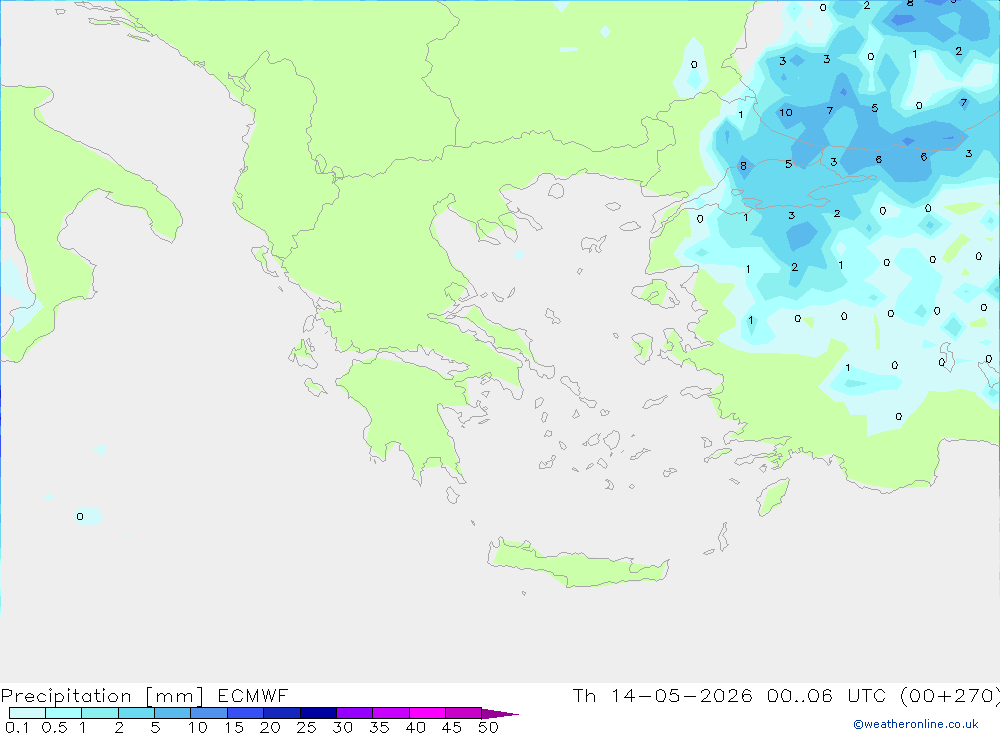
Task: Click the "35" legend scale label
Action: point(379,727)
